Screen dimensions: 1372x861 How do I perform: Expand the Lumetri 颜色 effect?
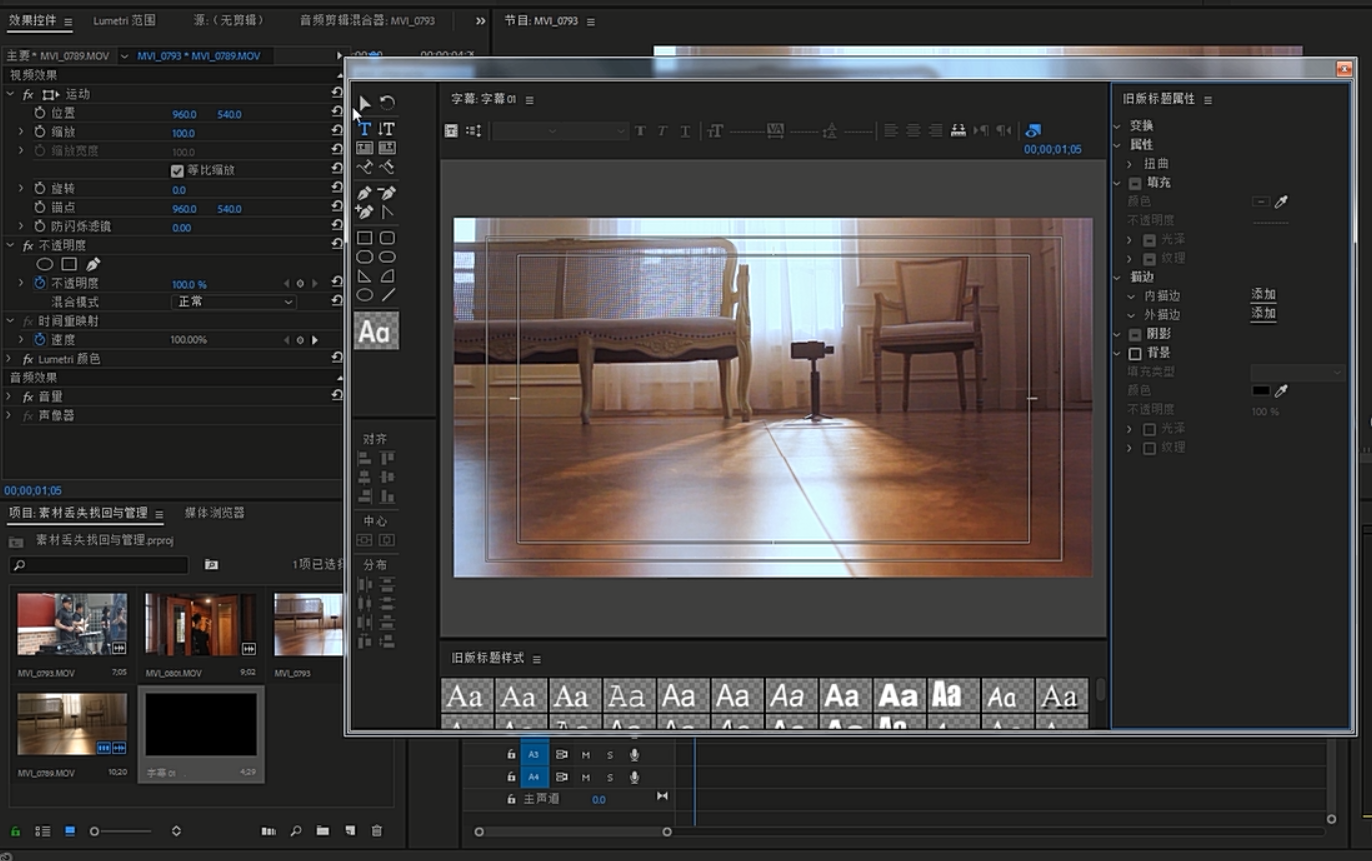9,358
